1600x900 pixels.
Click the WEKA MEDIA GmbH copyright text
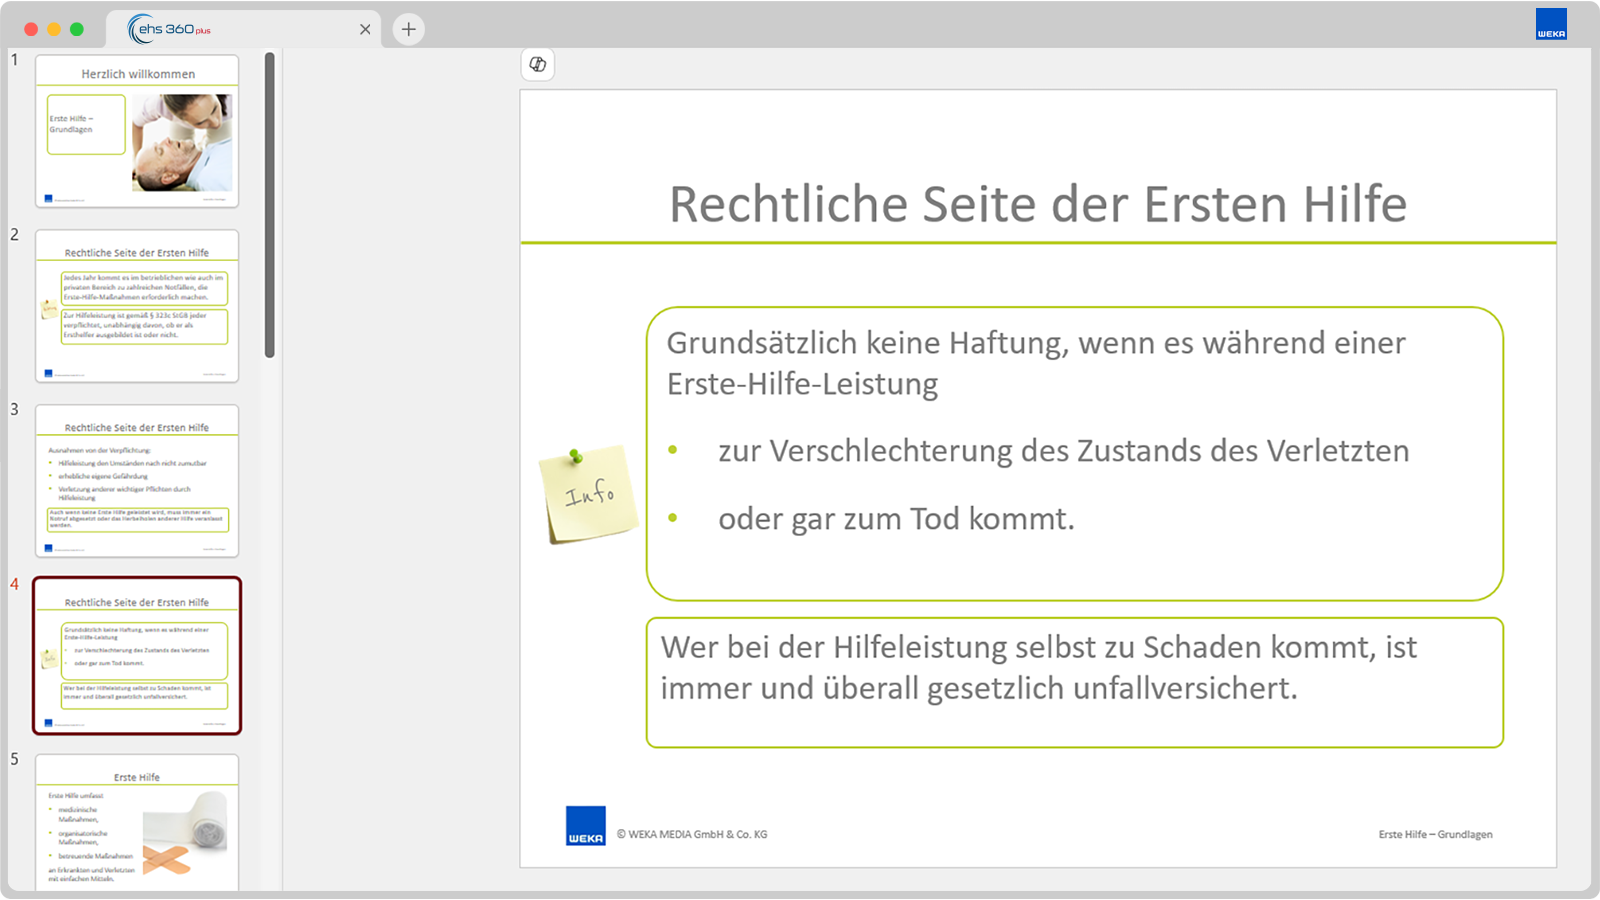click(692, 834)
